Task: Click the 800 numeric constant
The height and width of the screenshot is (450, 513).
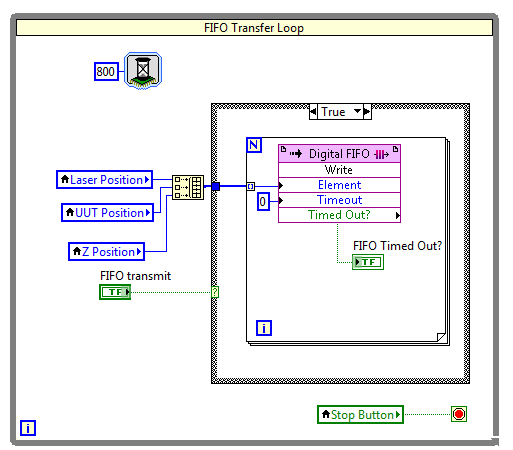Action: pyautogui.click(x=106, y=71)
